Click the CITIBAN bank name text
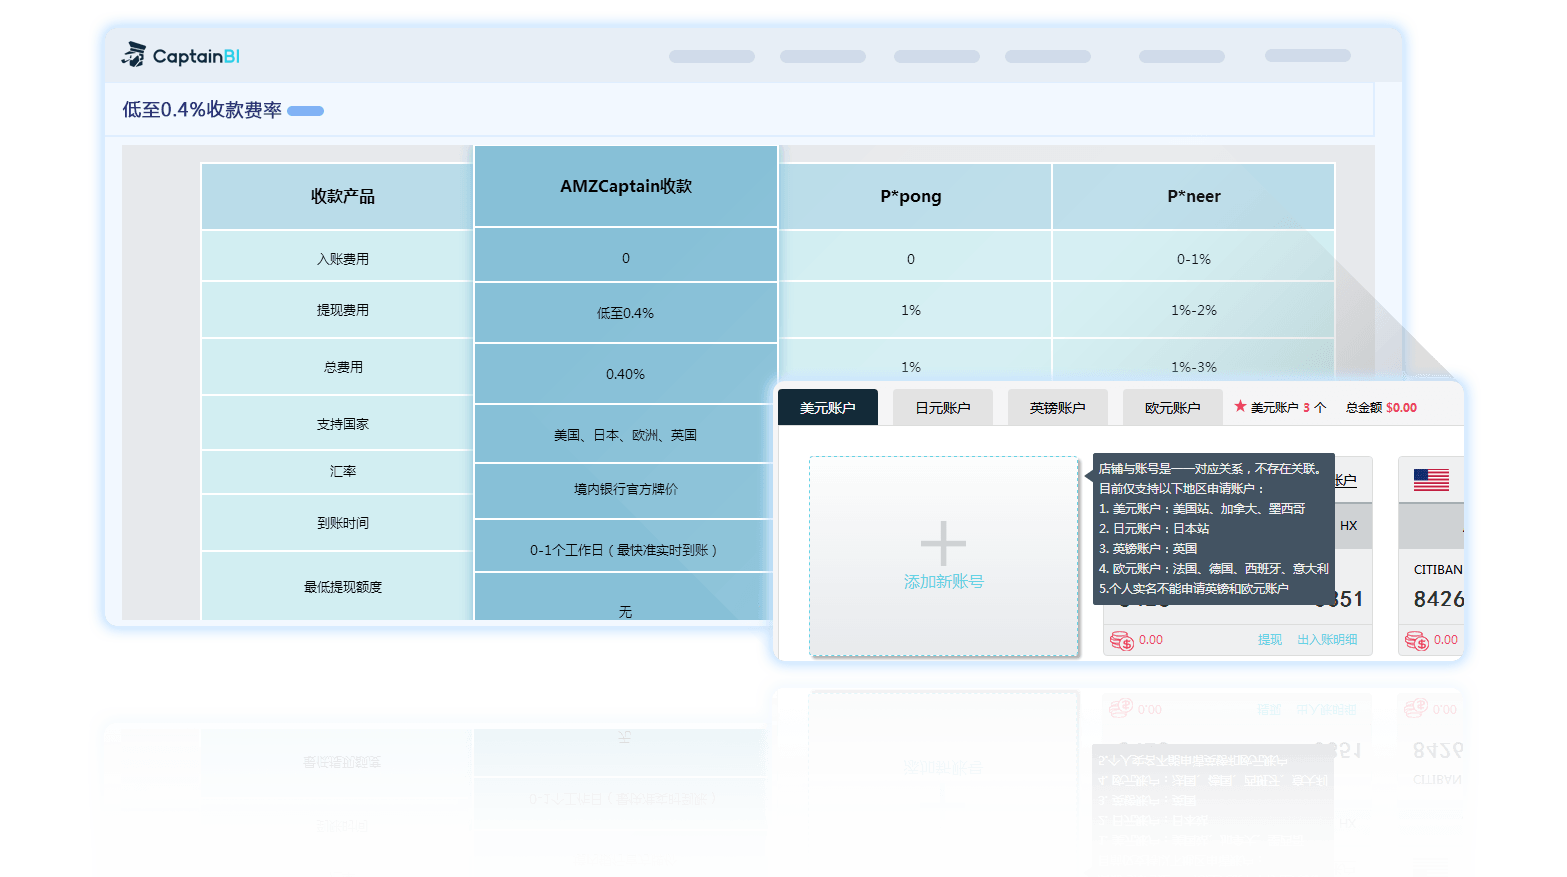1567x877 pixels. point(1438,569)
